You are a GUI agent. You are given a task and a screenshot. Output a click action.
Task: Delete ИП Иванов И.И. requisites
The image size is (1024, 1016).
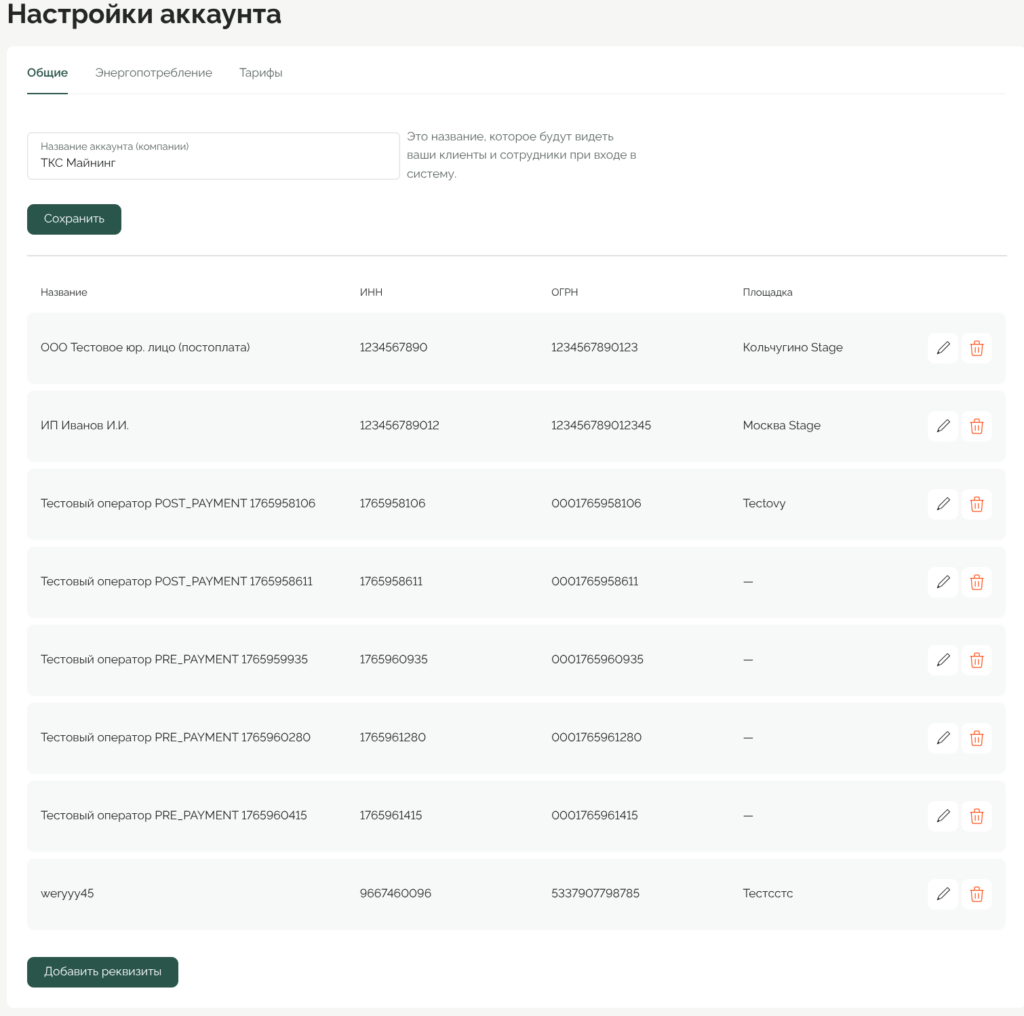pos(977,426)
